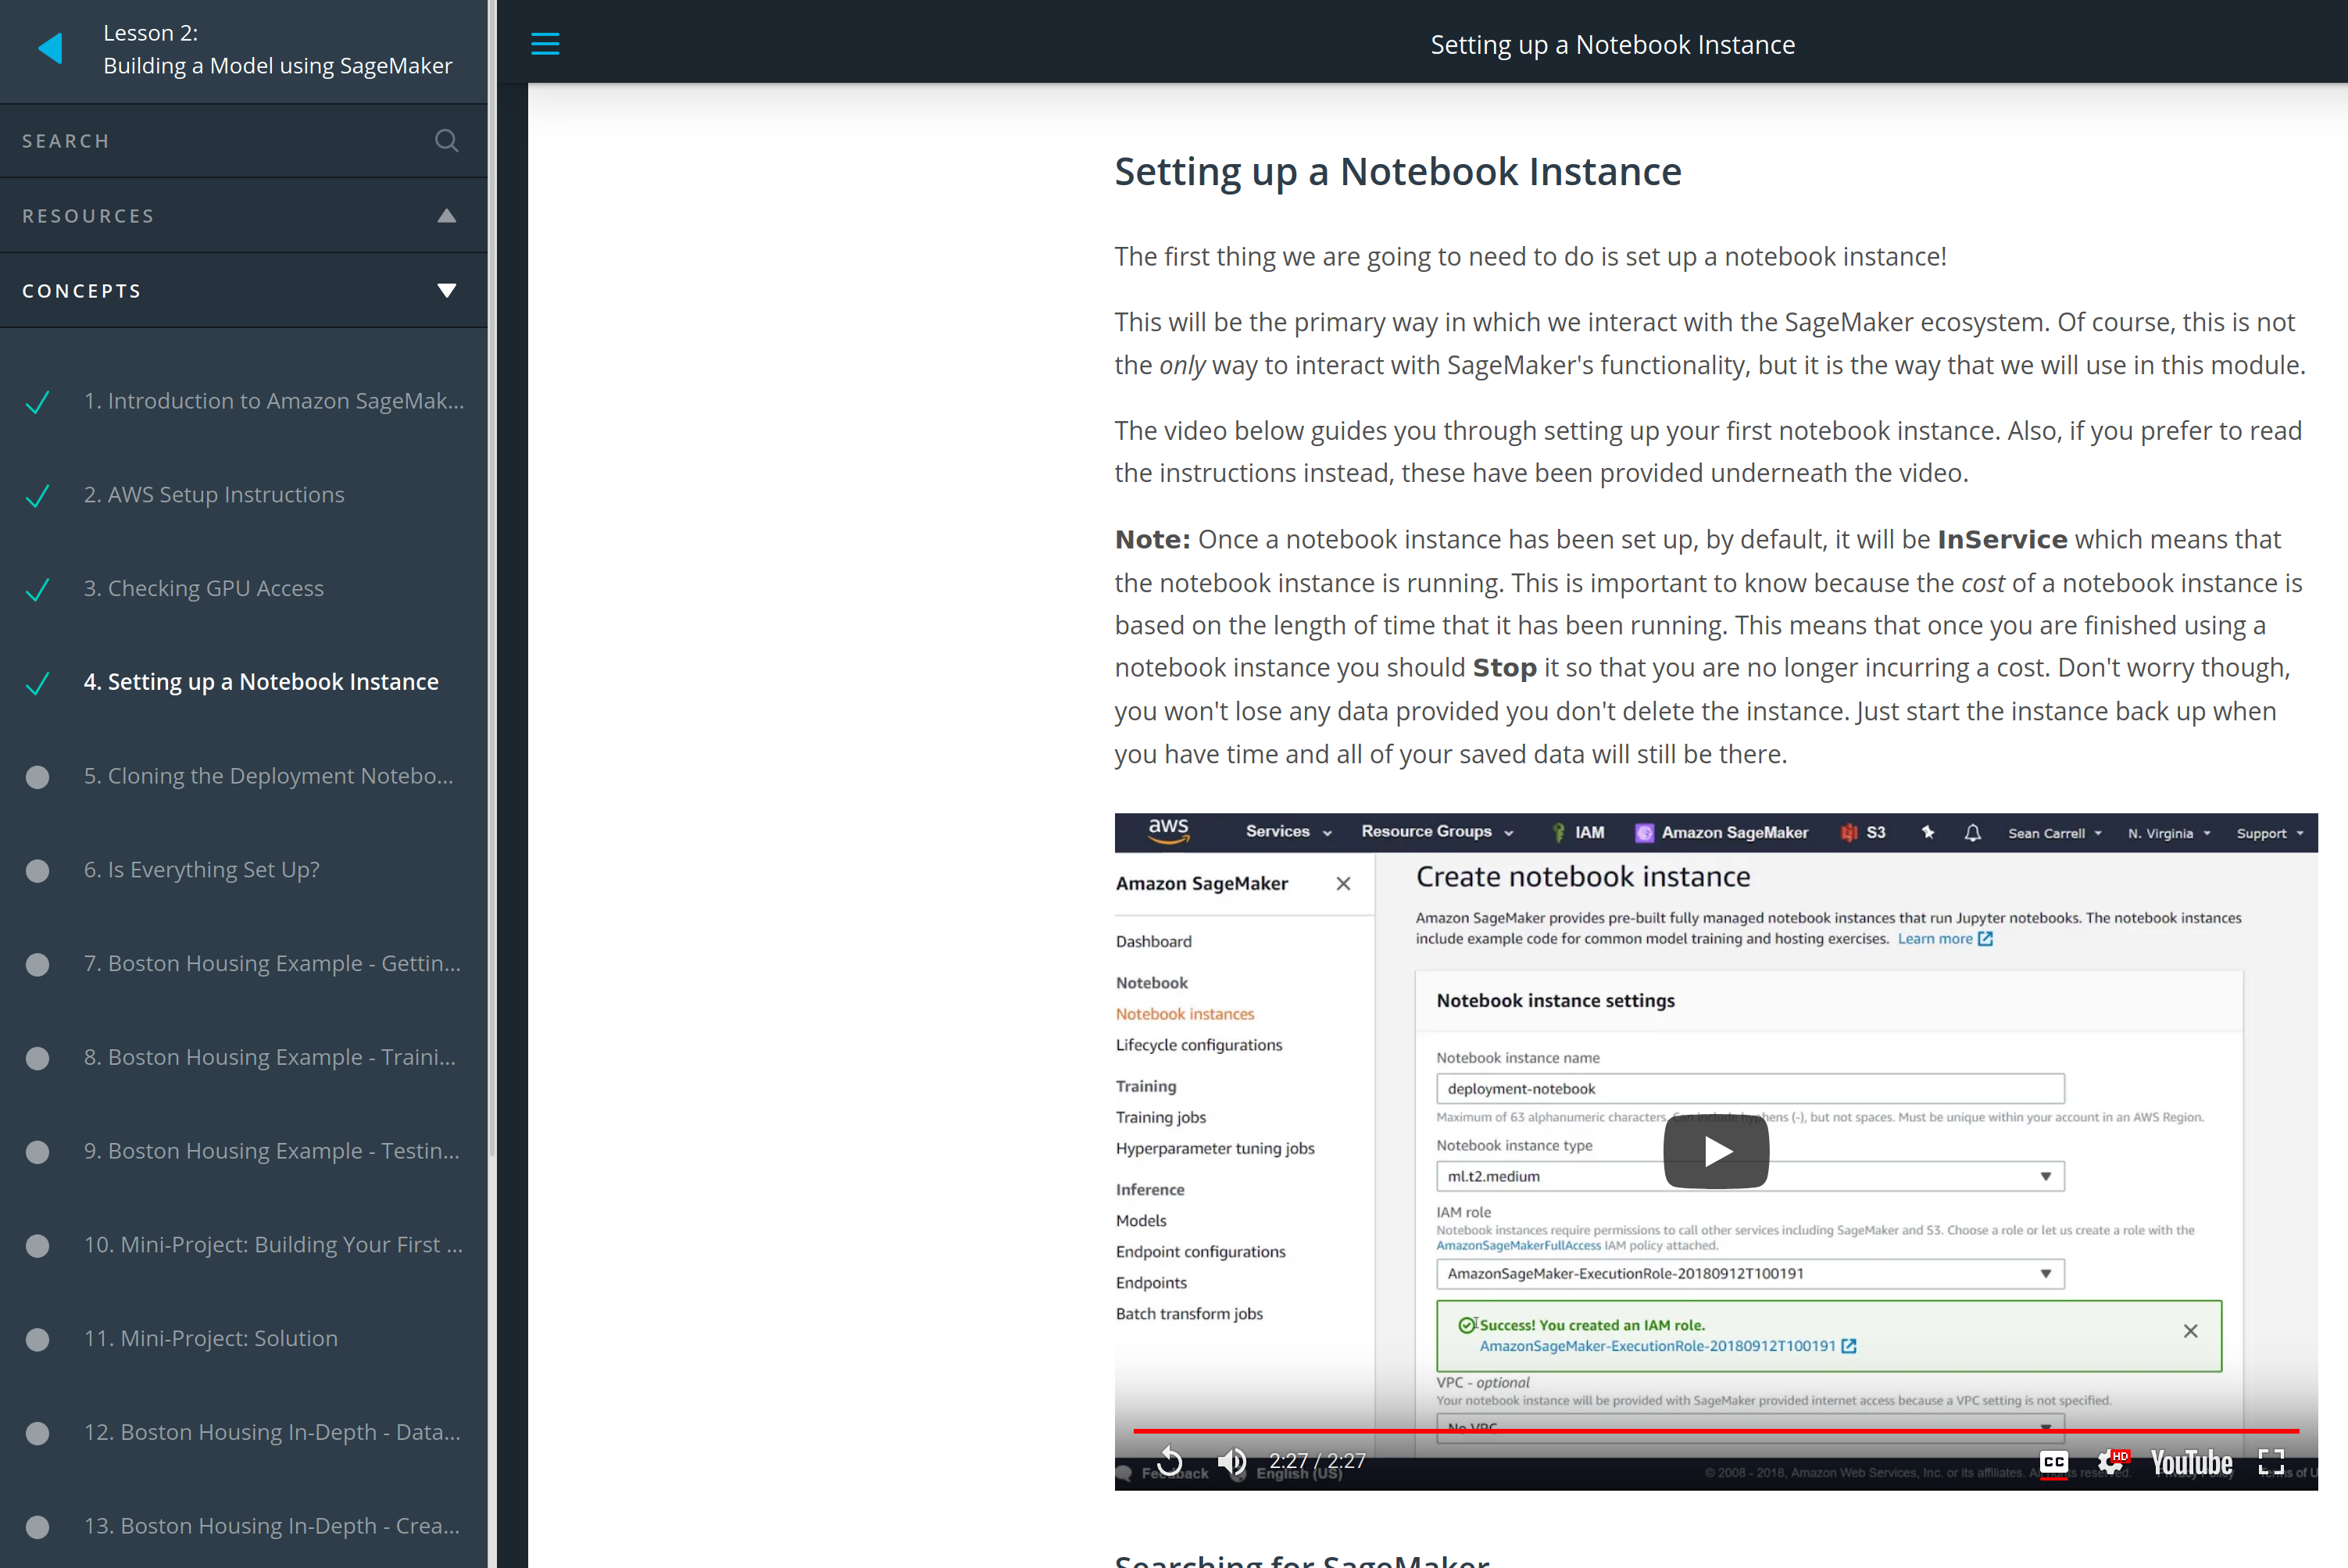Open lesson 11 Mini-Project: Solution
Image resolution: width=2348 pixels, height=1568 pixels.
[211, 1339]
